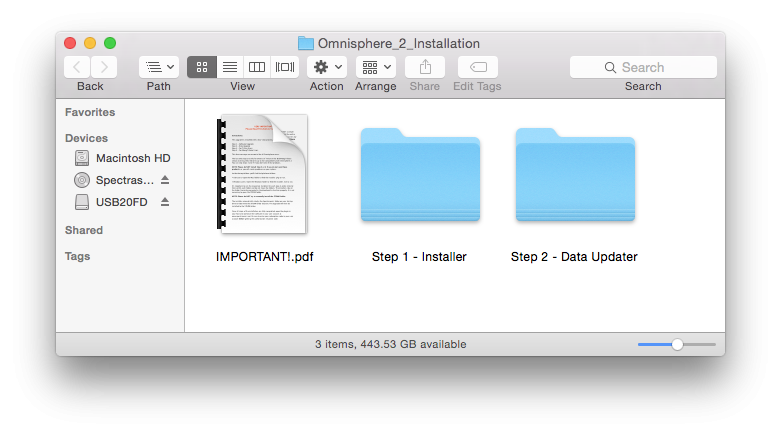Switch to Cover Flow view
The image size is (781, 436).
click(285, 67)
